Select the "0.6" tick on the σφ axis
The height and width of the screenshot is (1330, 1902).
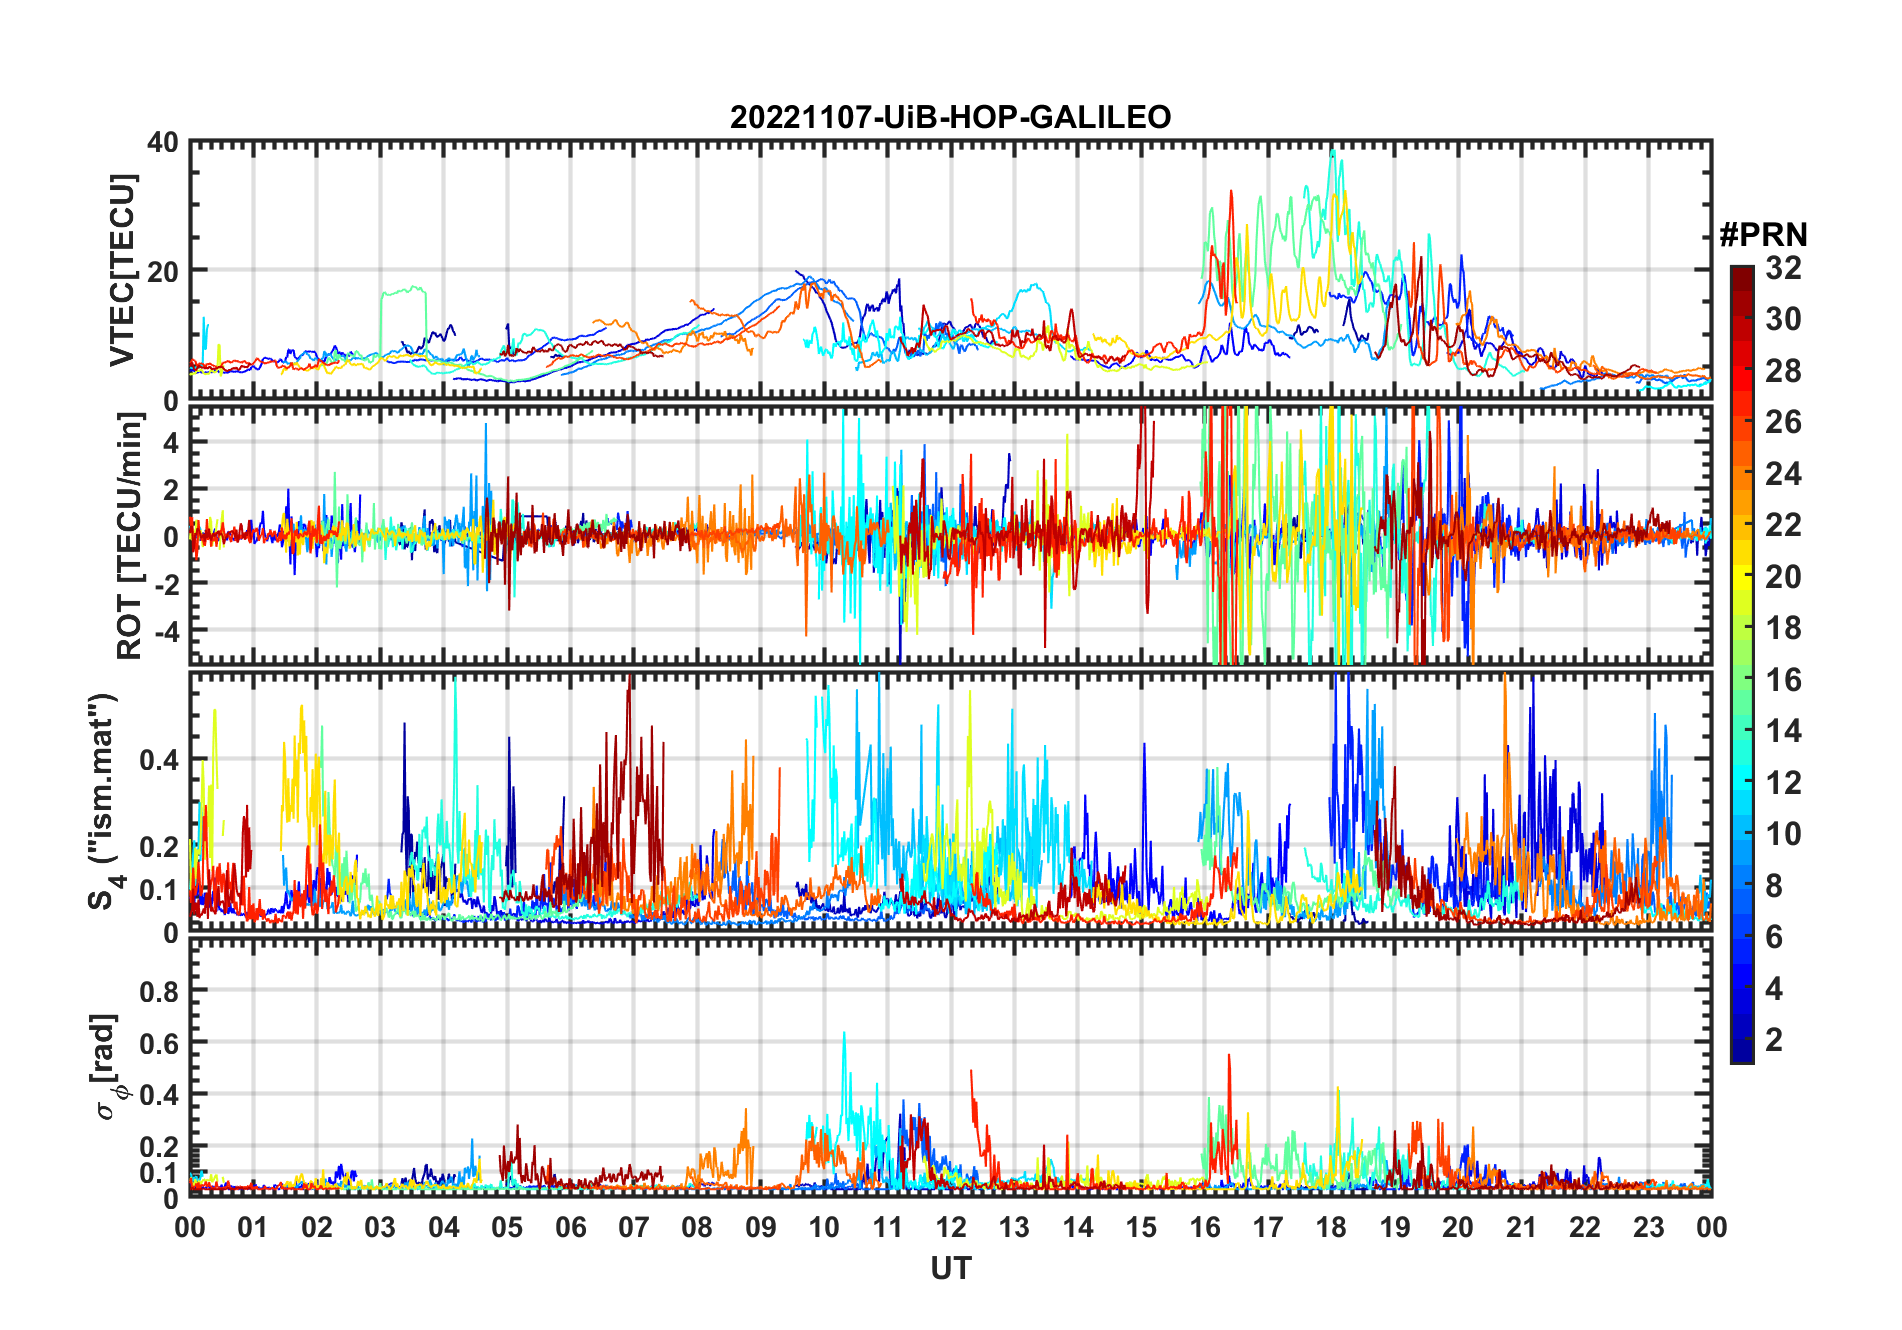(x=159, y=1043)
